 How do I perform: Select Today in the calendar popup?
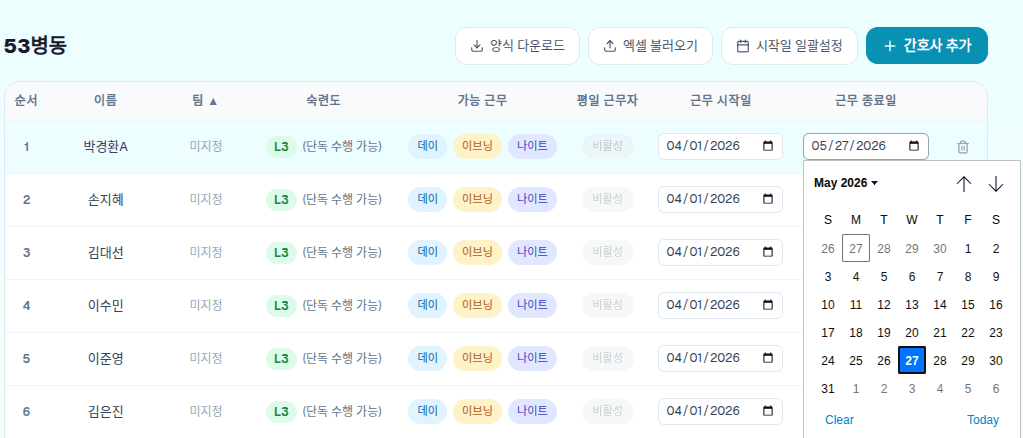point(983,420)
